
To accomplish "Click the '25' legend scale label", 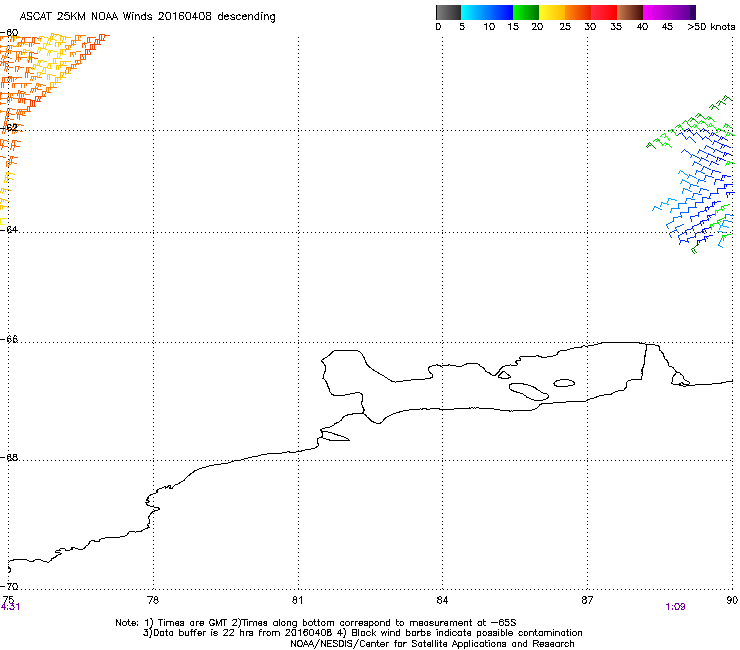I will pos(565,27).
